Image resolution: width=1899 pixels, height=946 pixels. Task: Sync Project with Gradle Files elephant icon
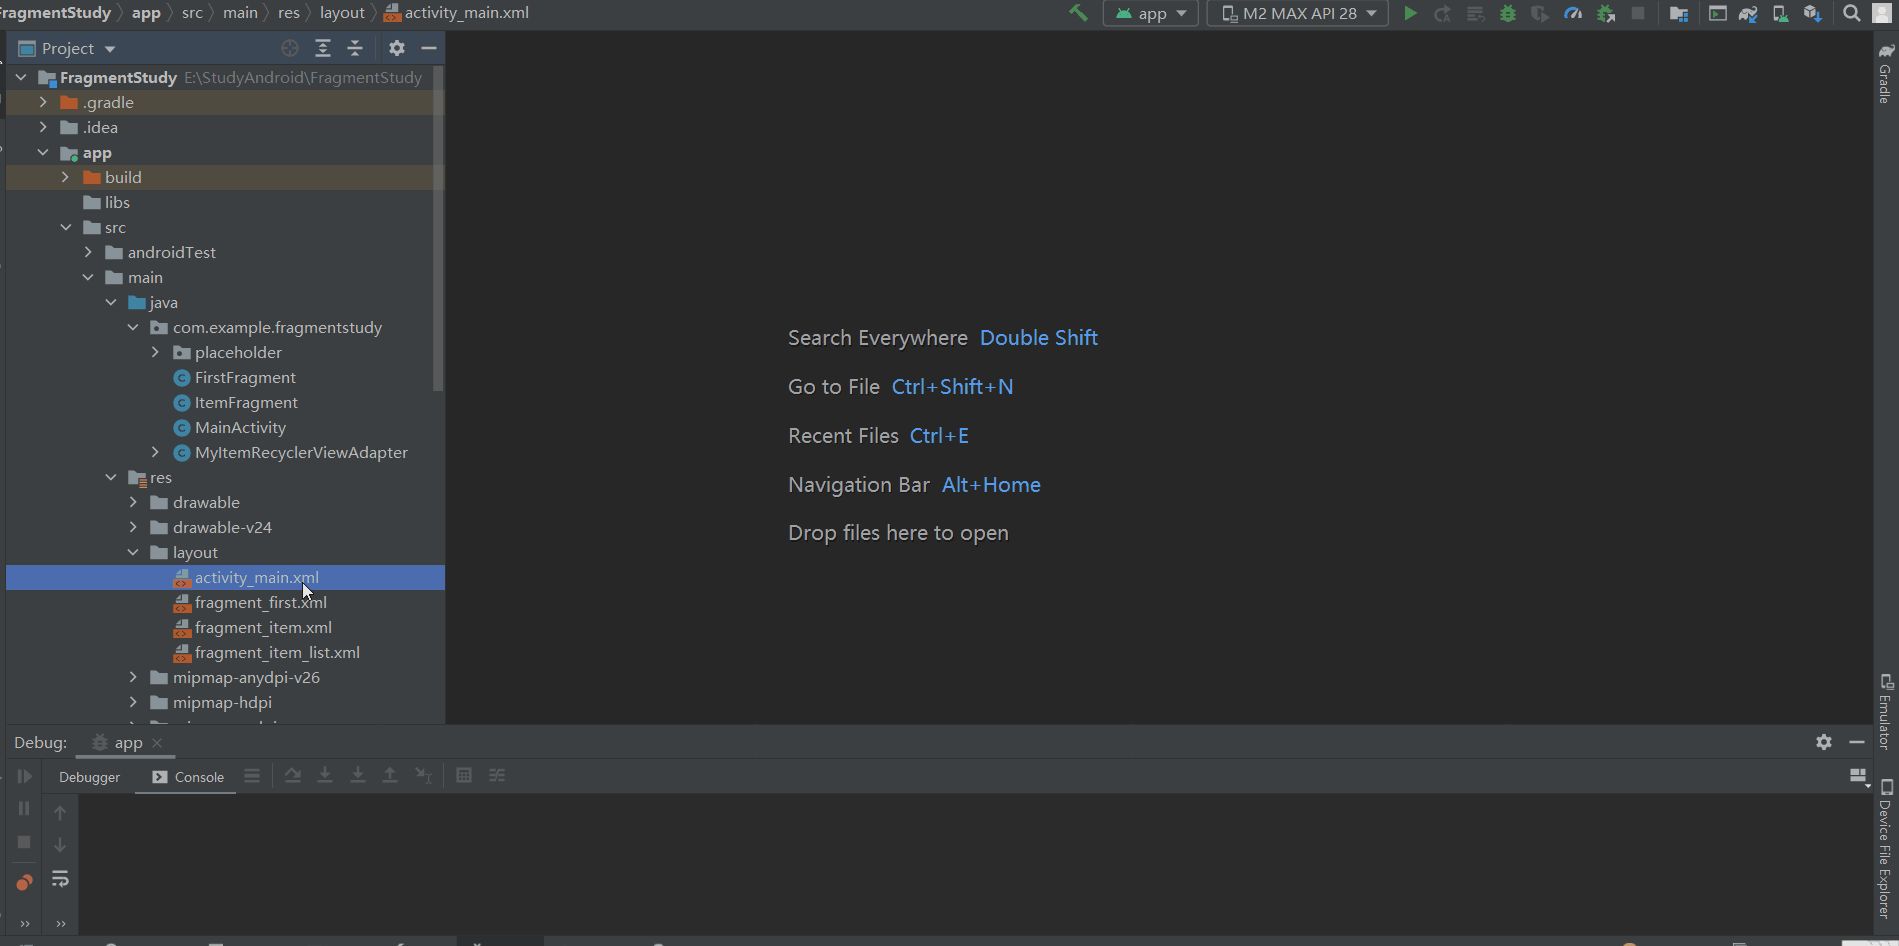click(1748, 13)
